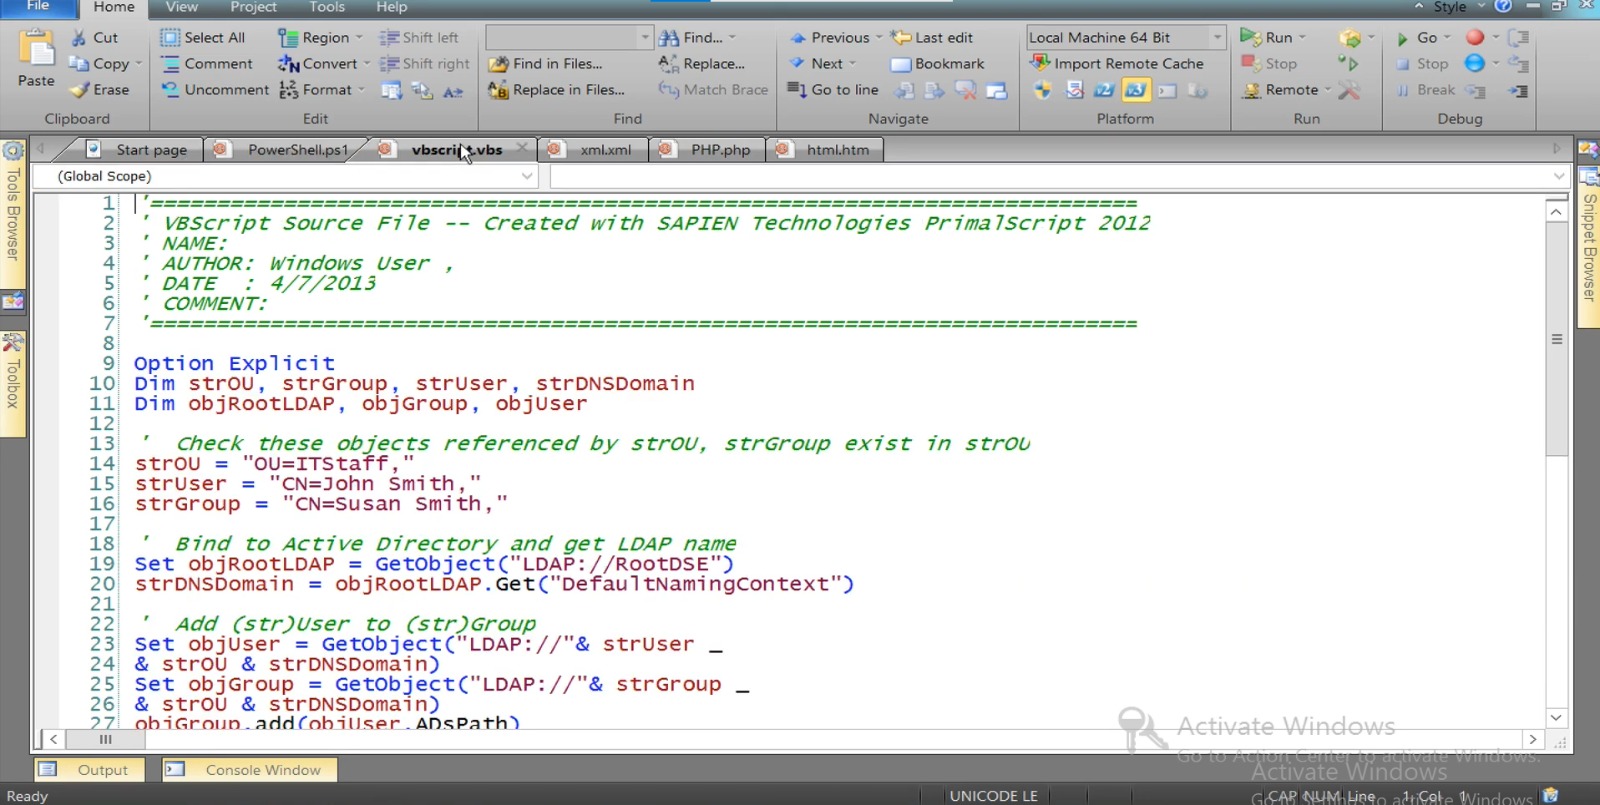Click the Next navigate button
The width and height of the screenshot is (1600, 805).
(x=822, y=64)
